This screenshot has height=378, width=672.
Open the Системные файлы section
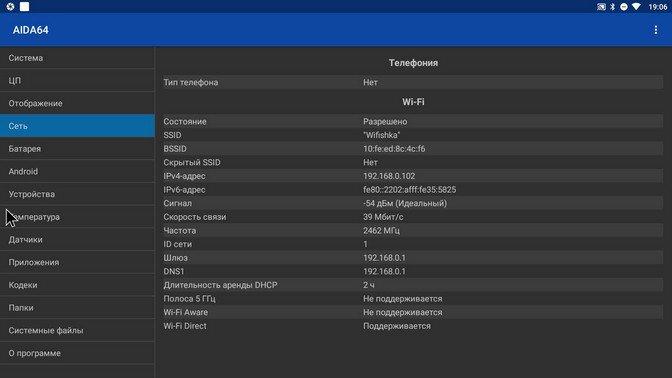pyautogui.click(x=77, y=330)
